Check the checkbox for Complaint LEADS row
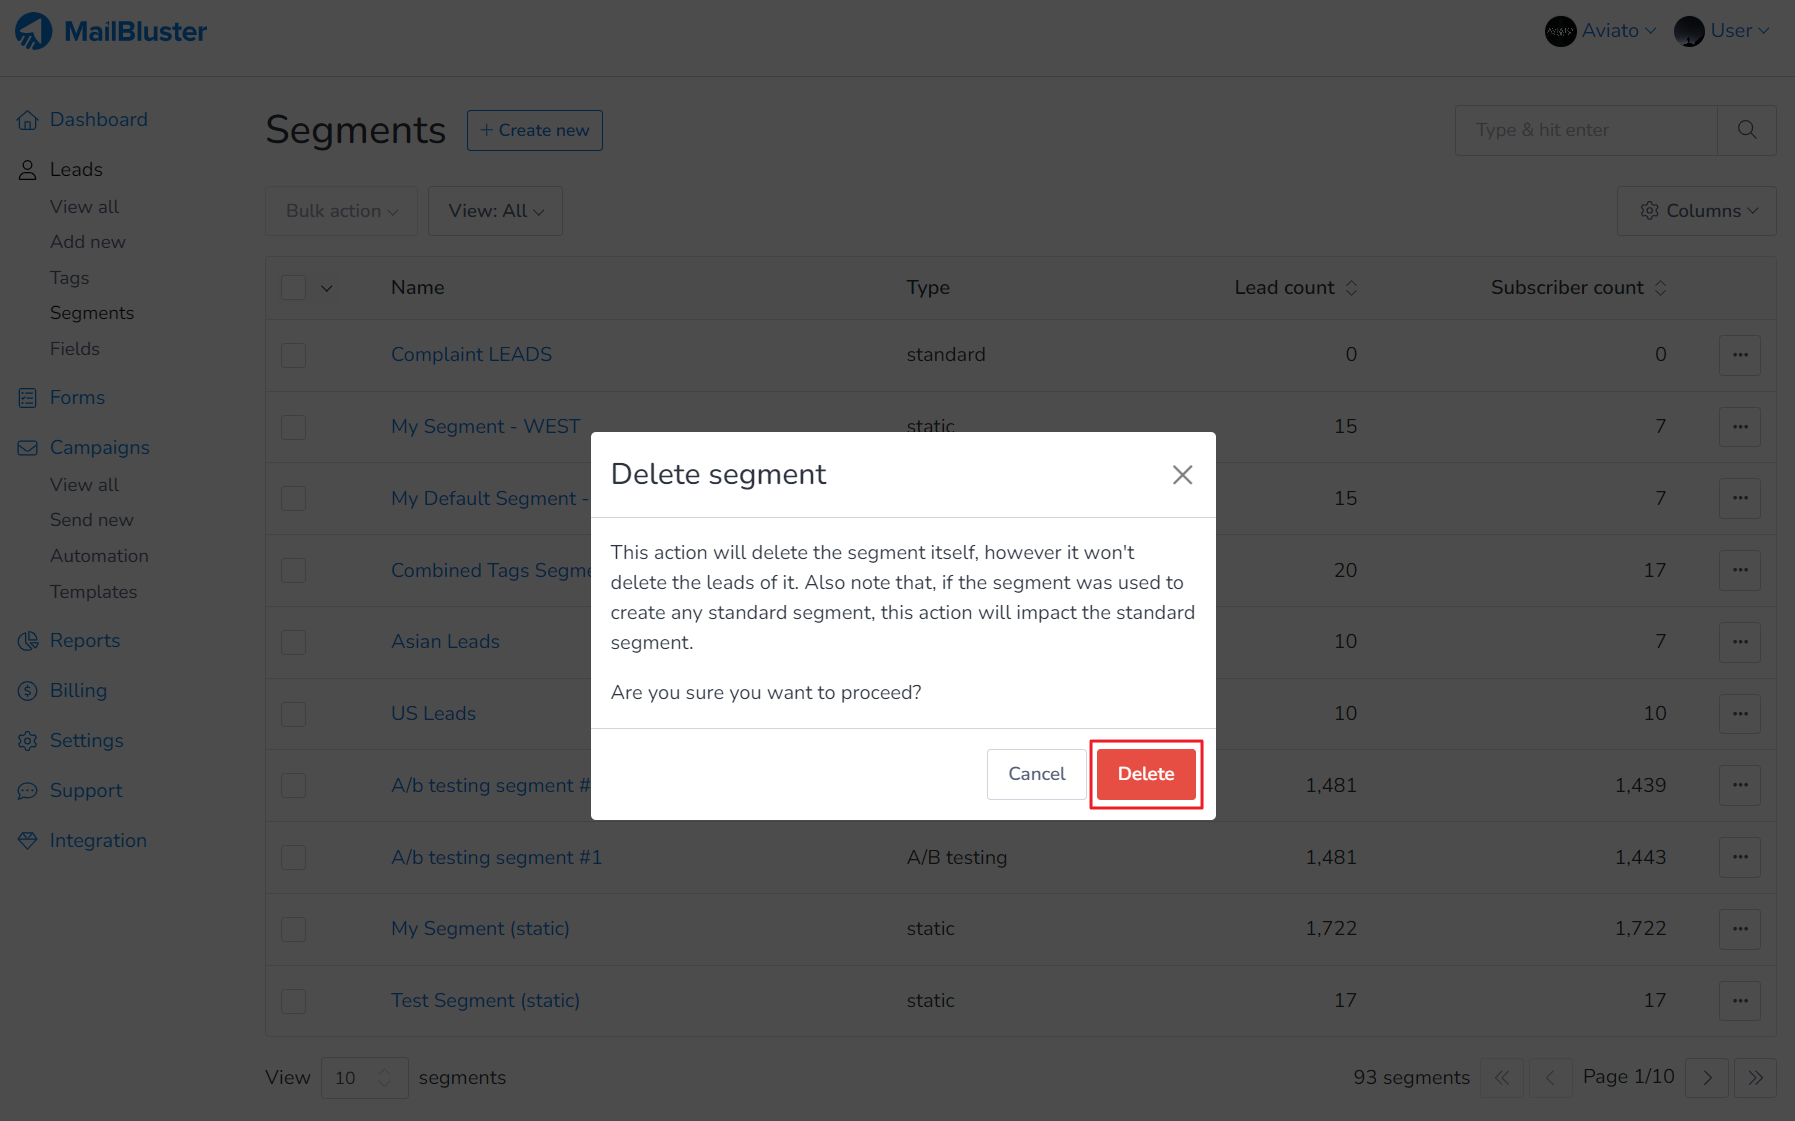1795x1121 pixels. click(293, 355)
